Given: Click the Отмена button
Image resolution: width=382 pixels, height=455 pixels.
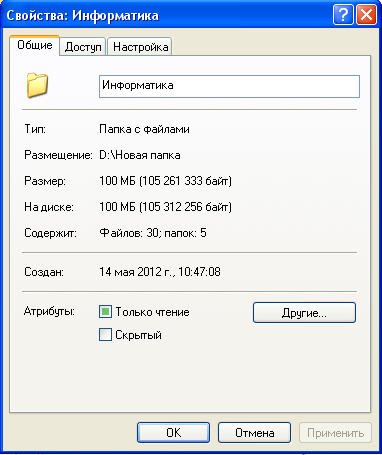Looking at the screenshot, I should (254, 433).
